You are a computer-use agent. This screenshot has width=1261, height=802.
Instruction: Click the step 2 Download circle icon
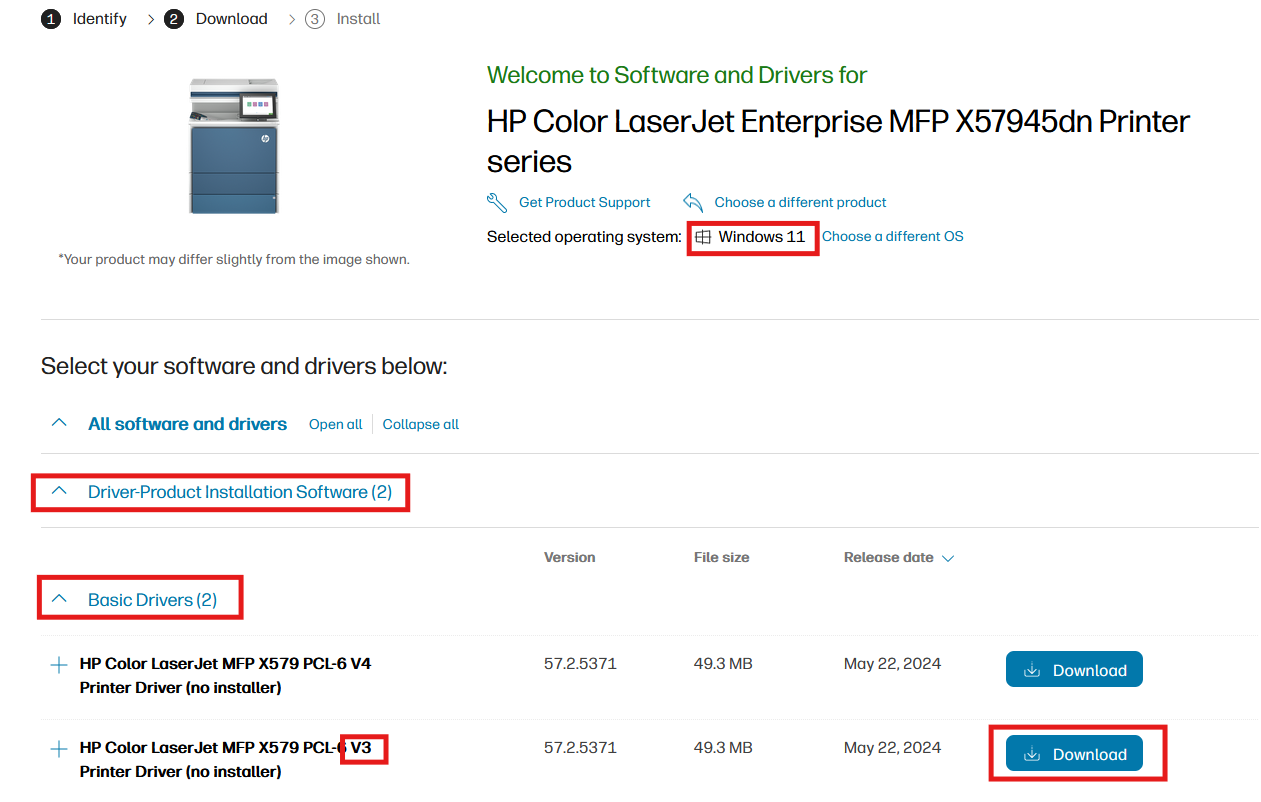[x=174, y=19]
